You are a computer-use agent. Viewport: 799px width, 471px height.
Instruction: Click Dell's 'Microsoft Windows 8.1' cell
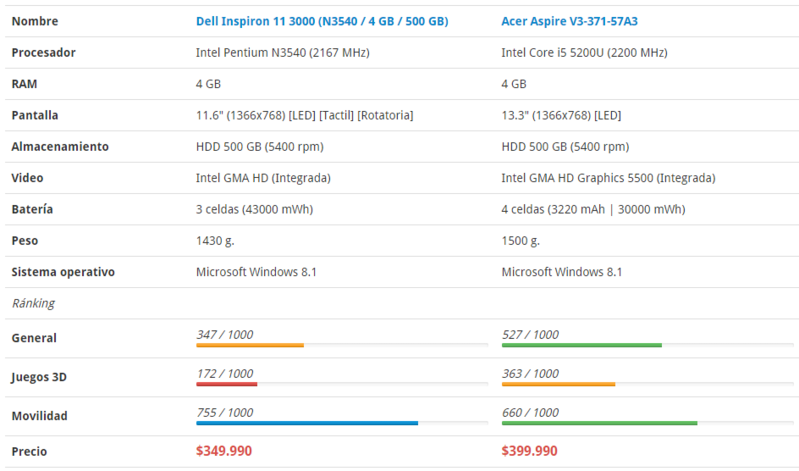[x=256, y=272]
